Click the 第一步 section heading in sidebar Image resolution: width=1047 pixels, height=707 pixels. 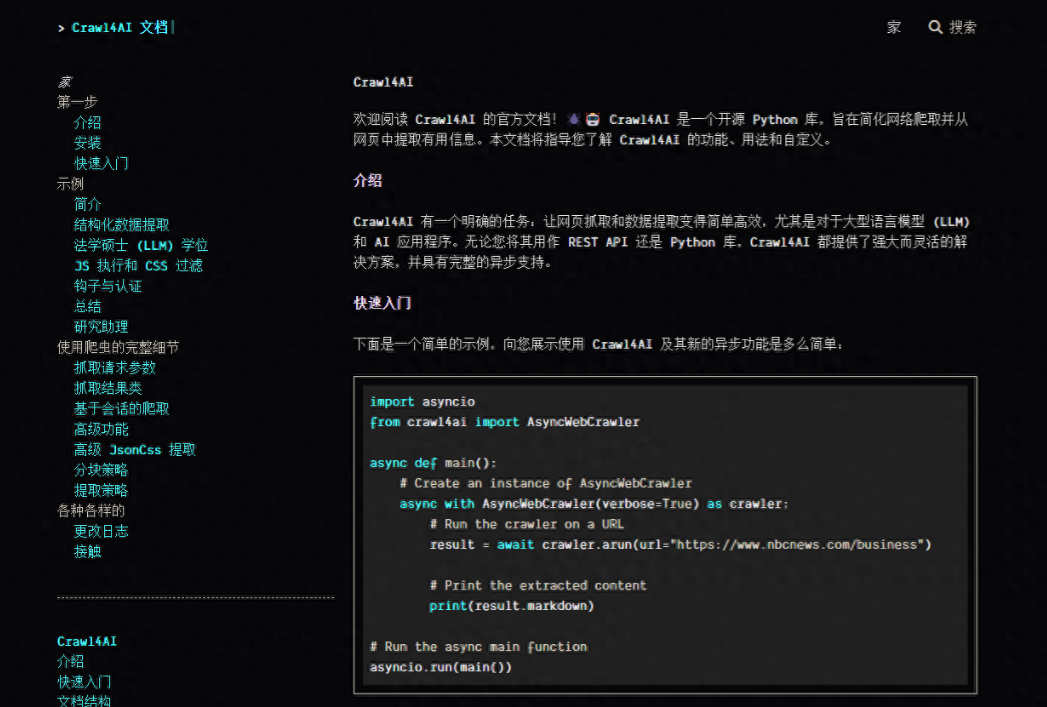77,102
